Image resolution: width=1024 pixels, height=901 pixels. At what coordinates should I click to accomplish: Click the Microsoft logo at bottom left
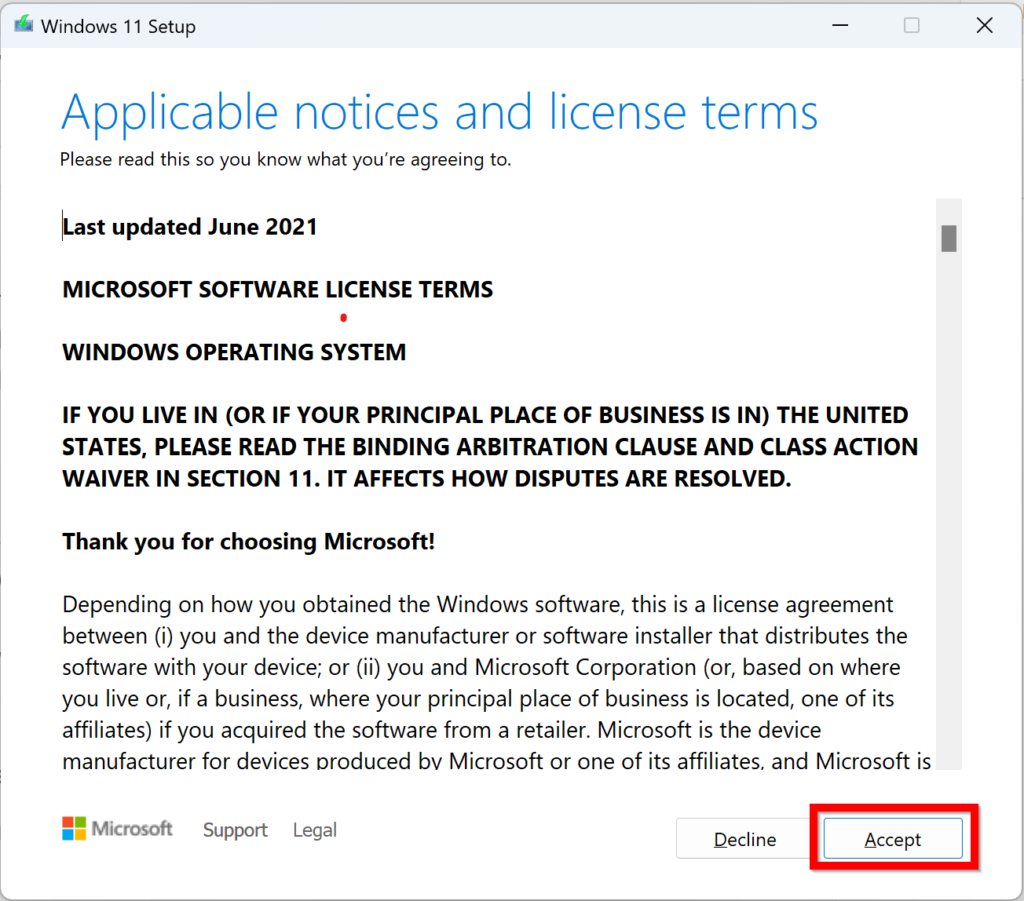pyautogui.click(x=117, y=829)
